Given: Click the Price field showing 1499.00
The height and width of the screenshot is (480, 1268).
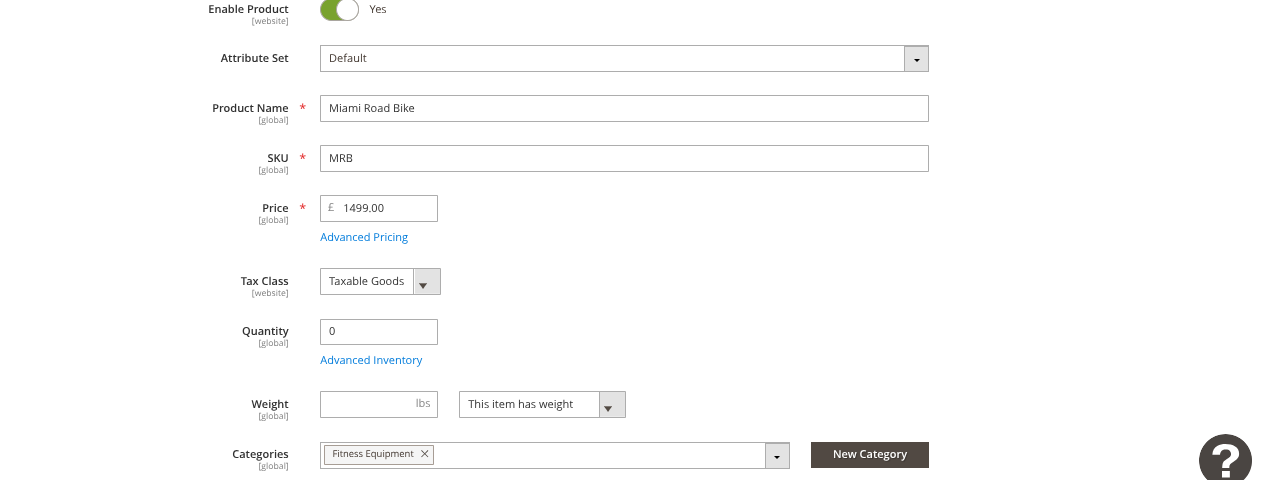Looking at the screenshot, I should [386, 208].
